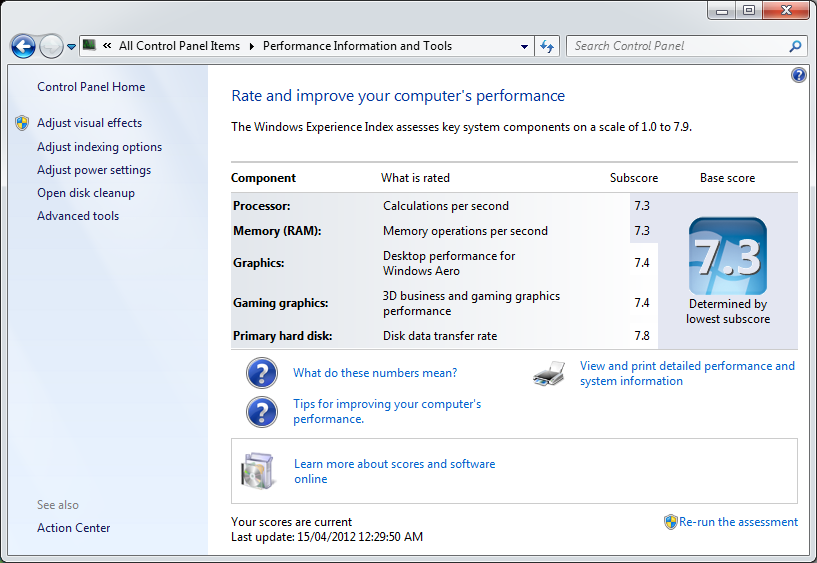The height and width of the screenshot is (563, 817).
Task: Click Re-run the assessment
Action: point(738,522)
